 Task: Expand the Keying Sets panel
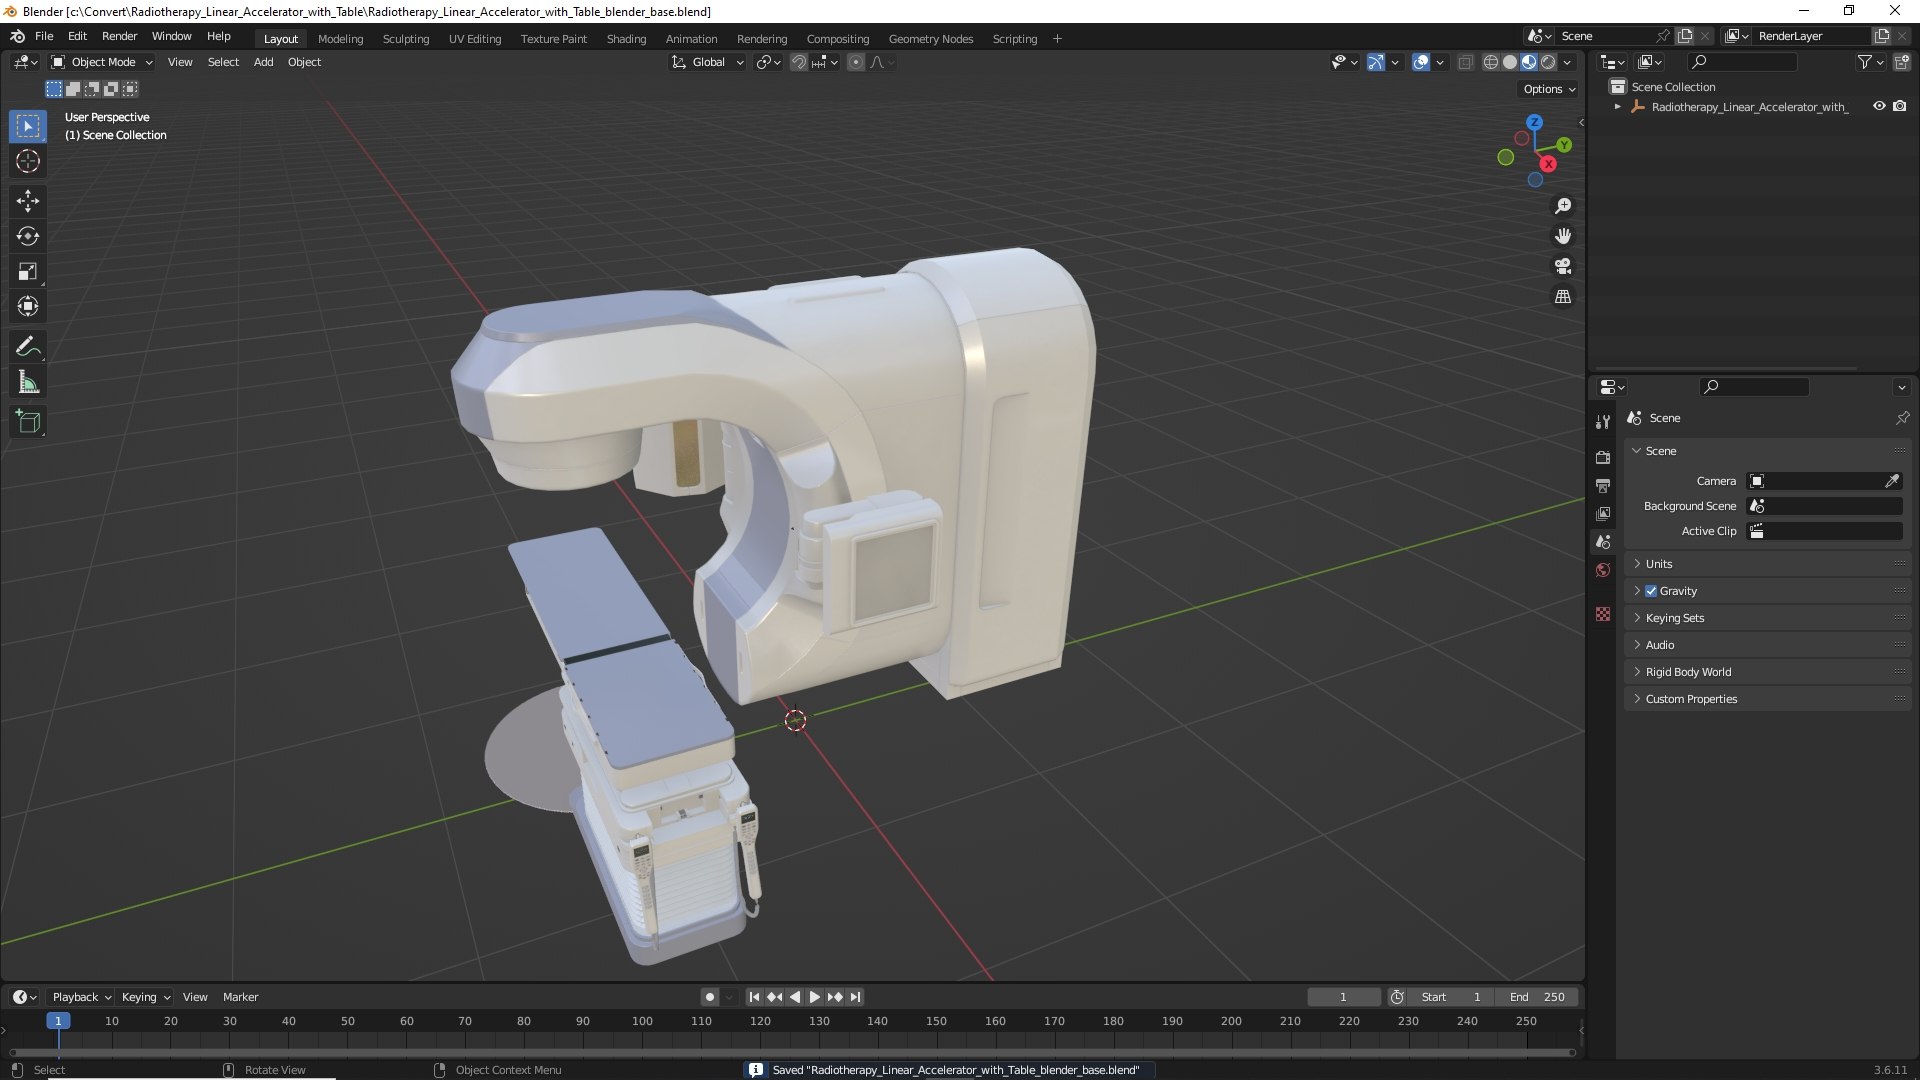click(1767, 618)
